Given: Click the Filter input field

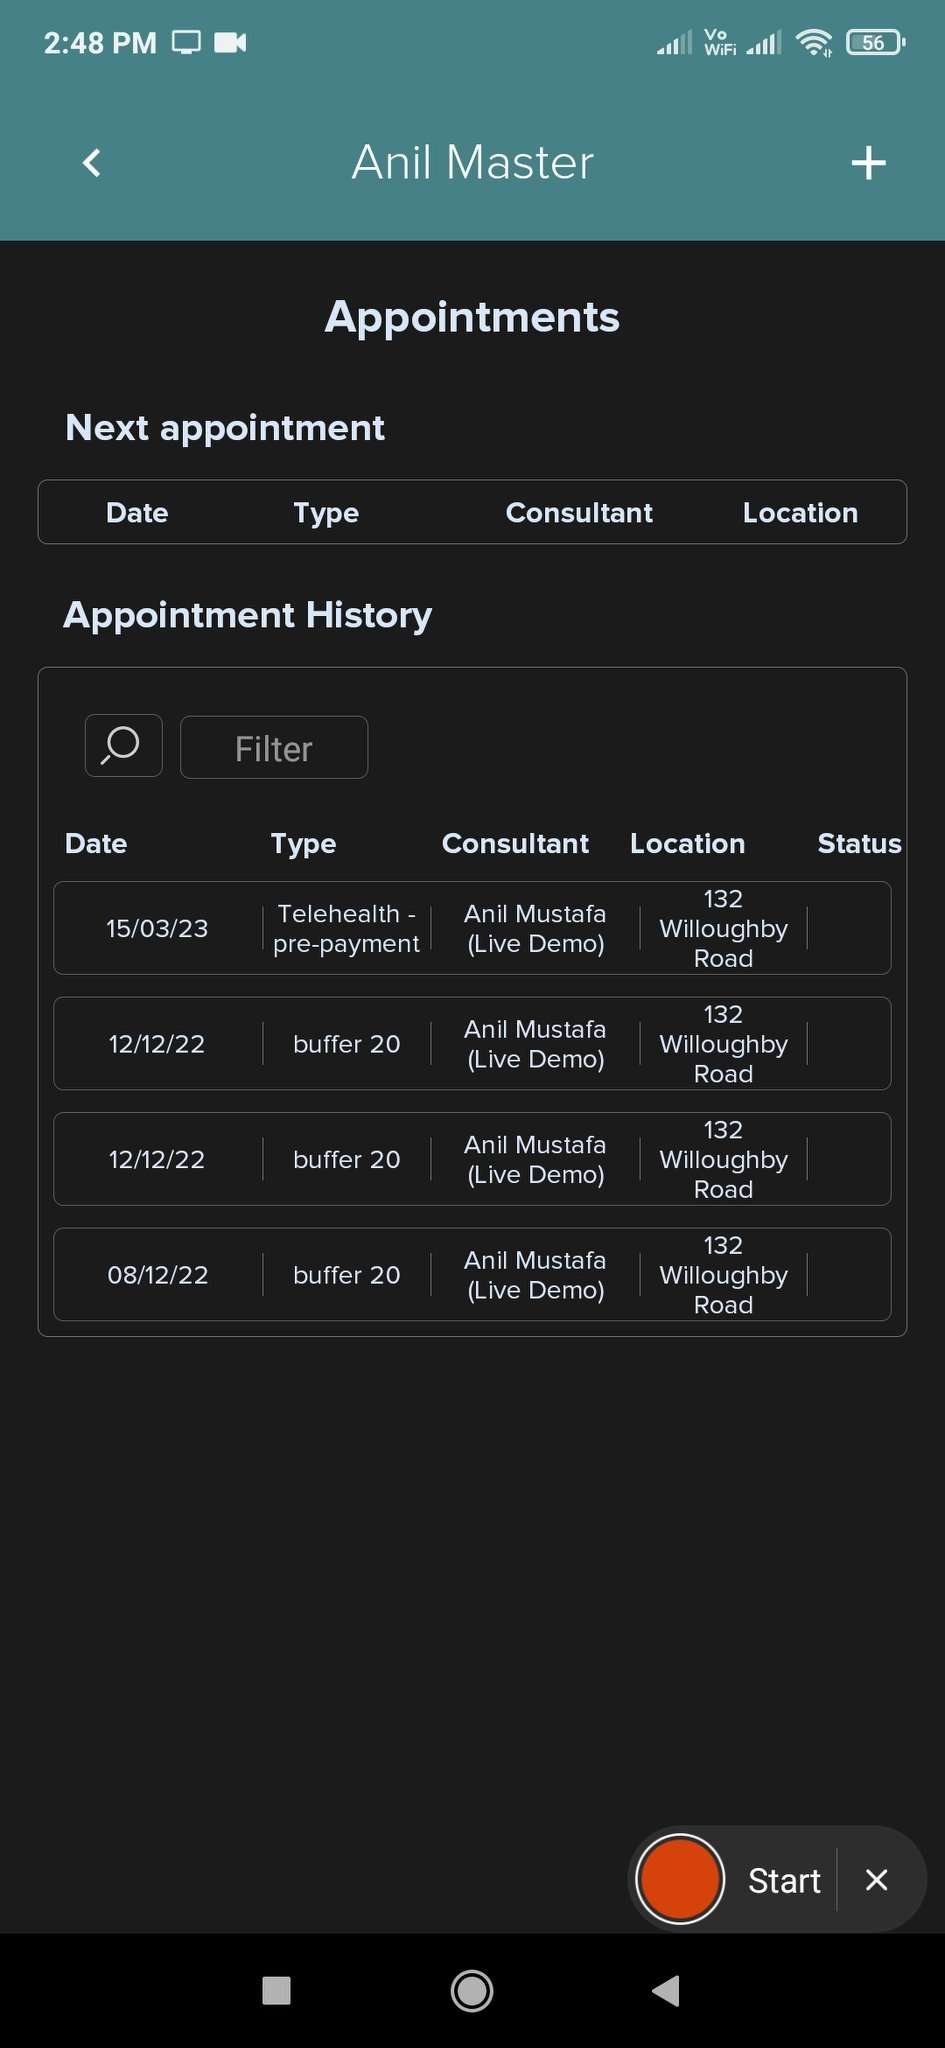Looking at the screenshot, I should (274, 748).
